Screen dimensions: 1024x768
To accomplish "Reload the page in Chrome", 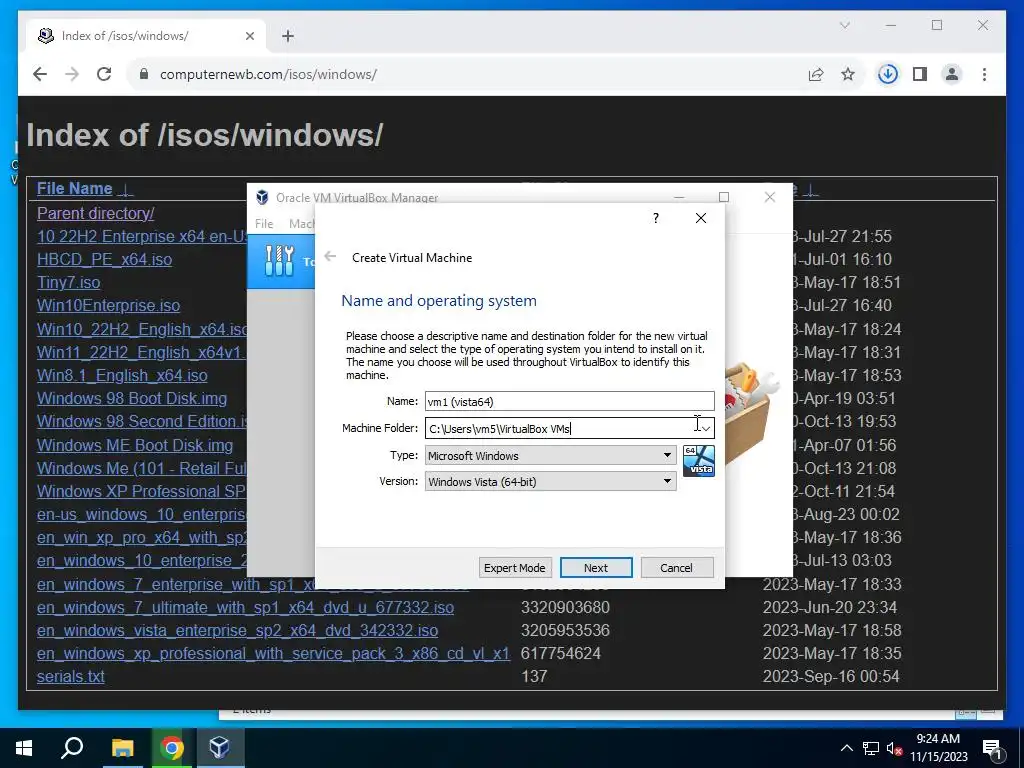I will pyautogui.click(x=104, y=74).
